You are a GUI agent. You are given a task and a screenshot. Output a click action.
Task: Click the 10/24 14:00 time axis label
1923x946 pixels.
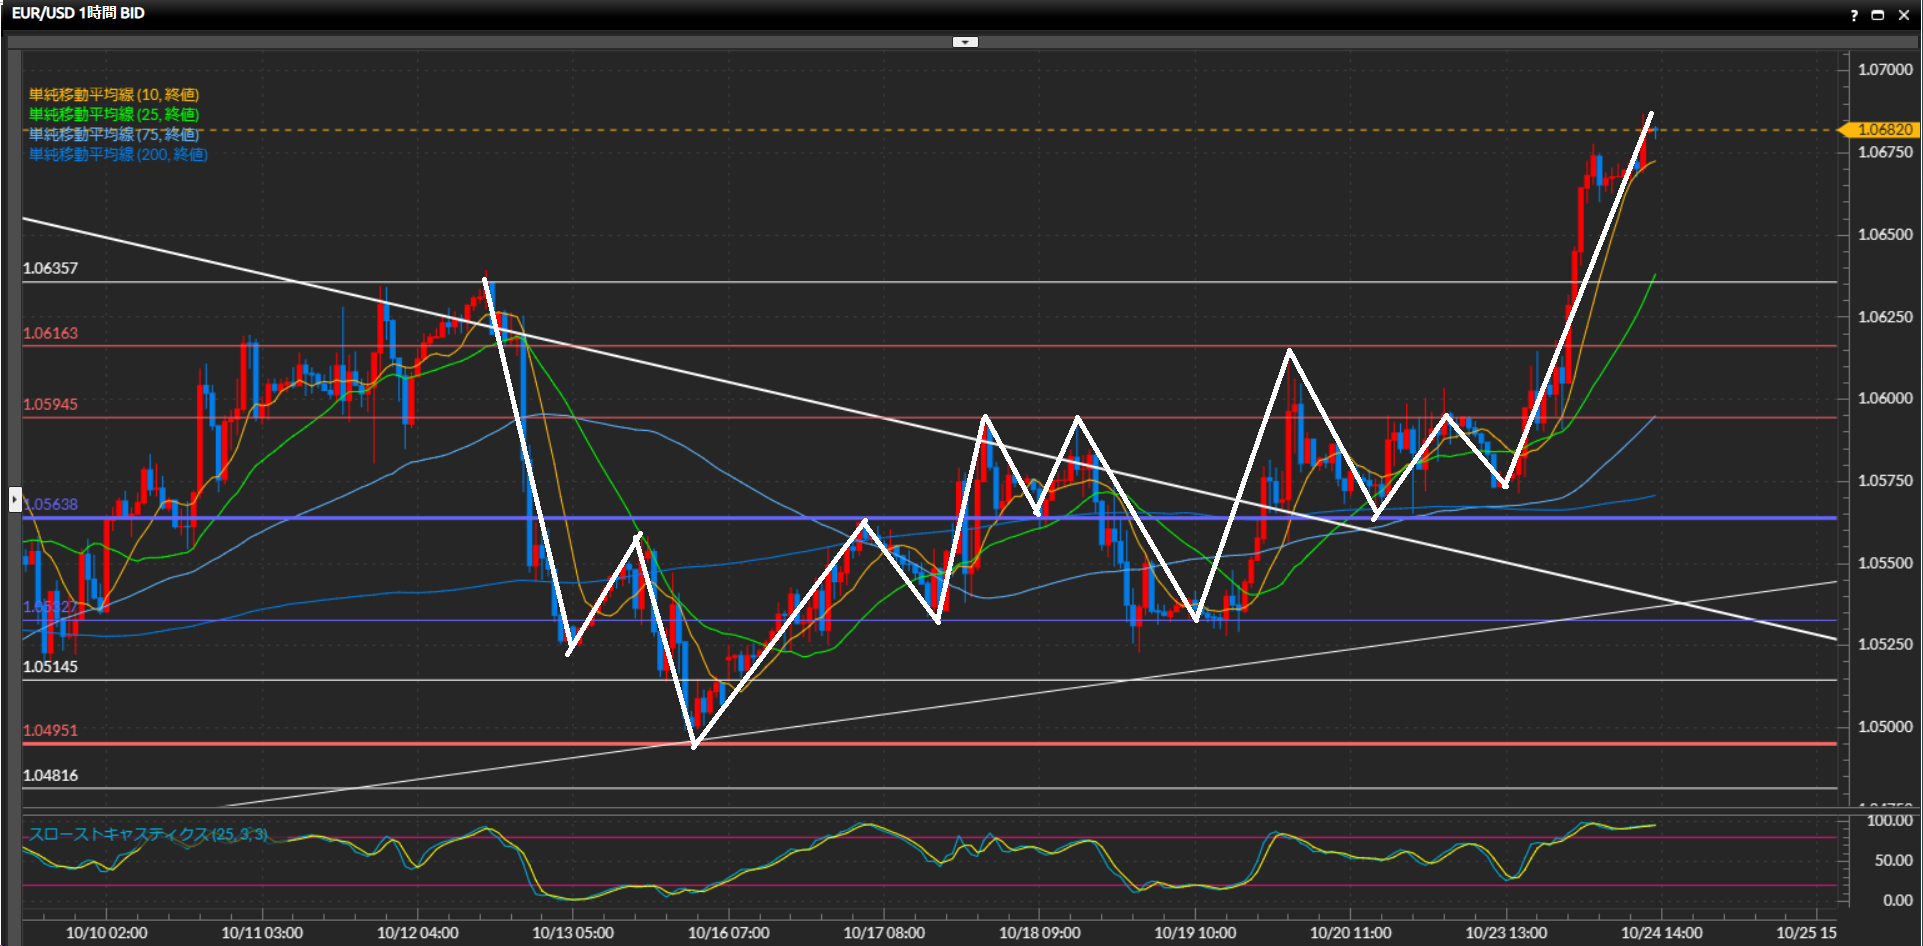(x=1661, y=933)
